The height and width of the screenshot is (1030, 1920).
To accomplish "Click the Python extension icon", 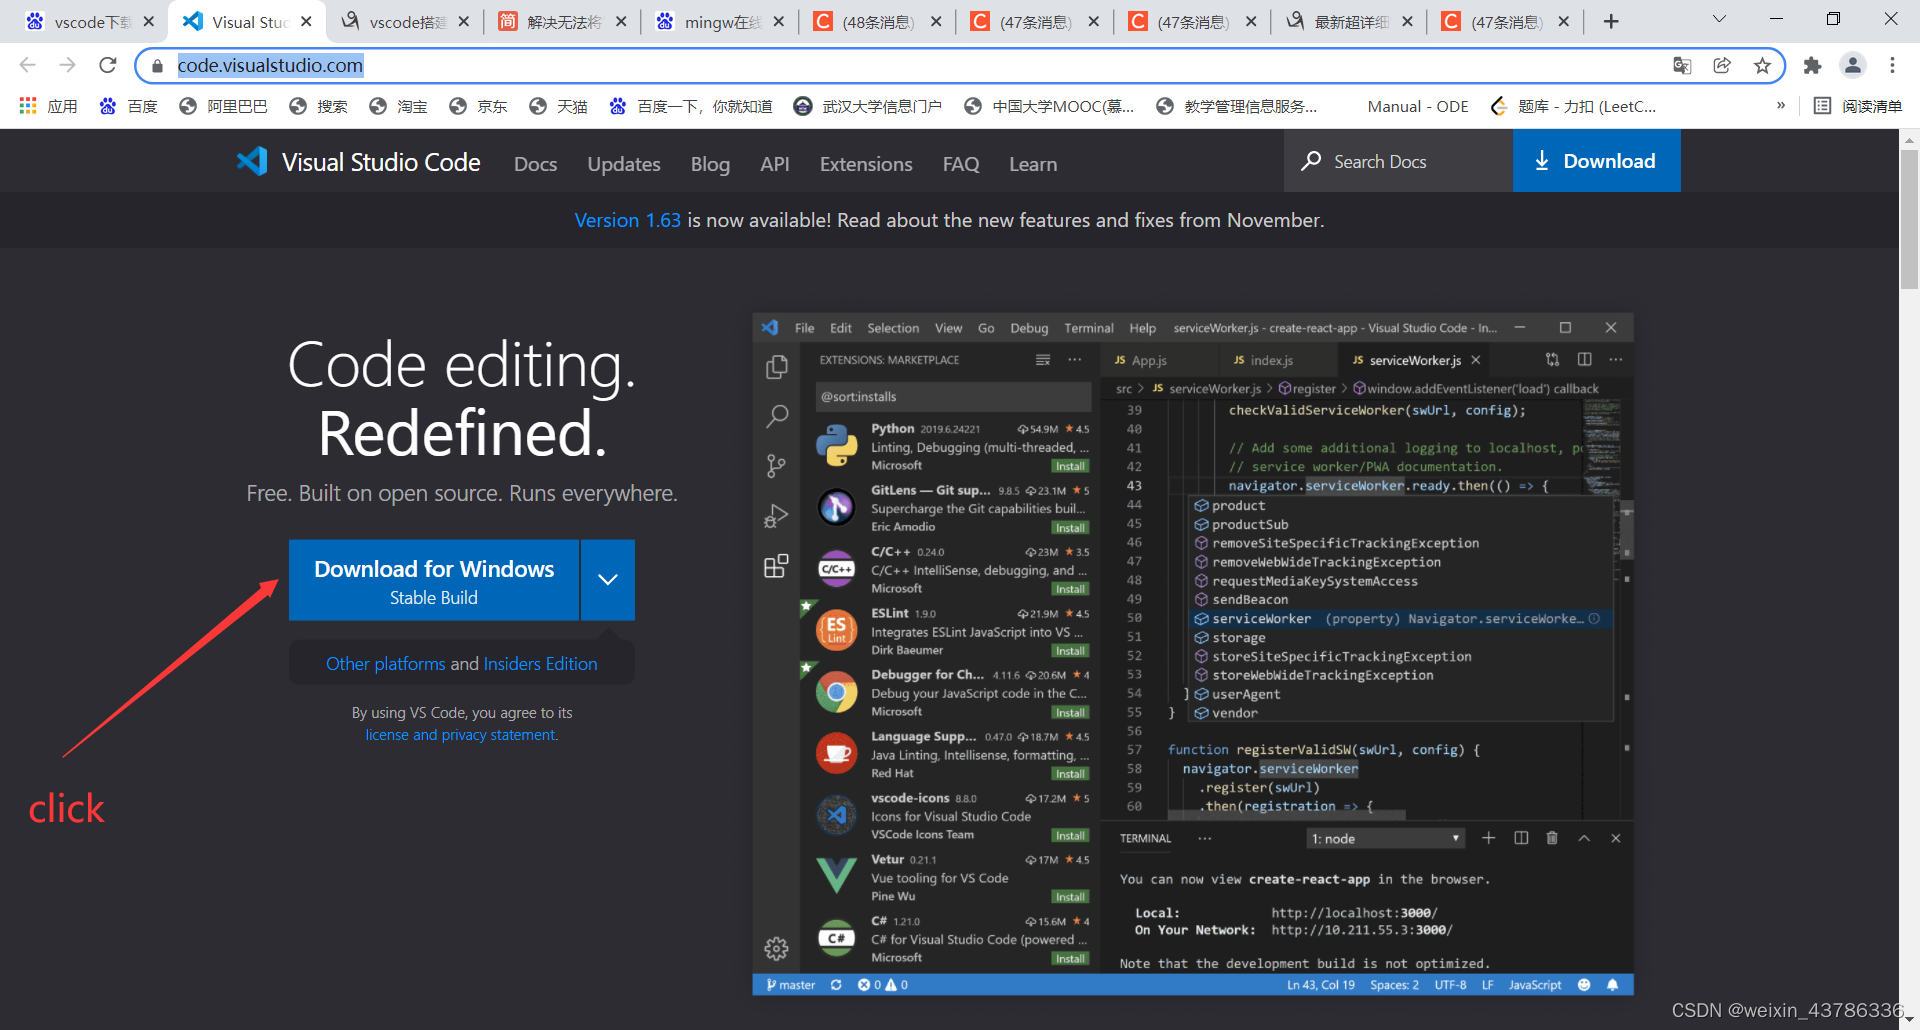I will click(836, 446).
